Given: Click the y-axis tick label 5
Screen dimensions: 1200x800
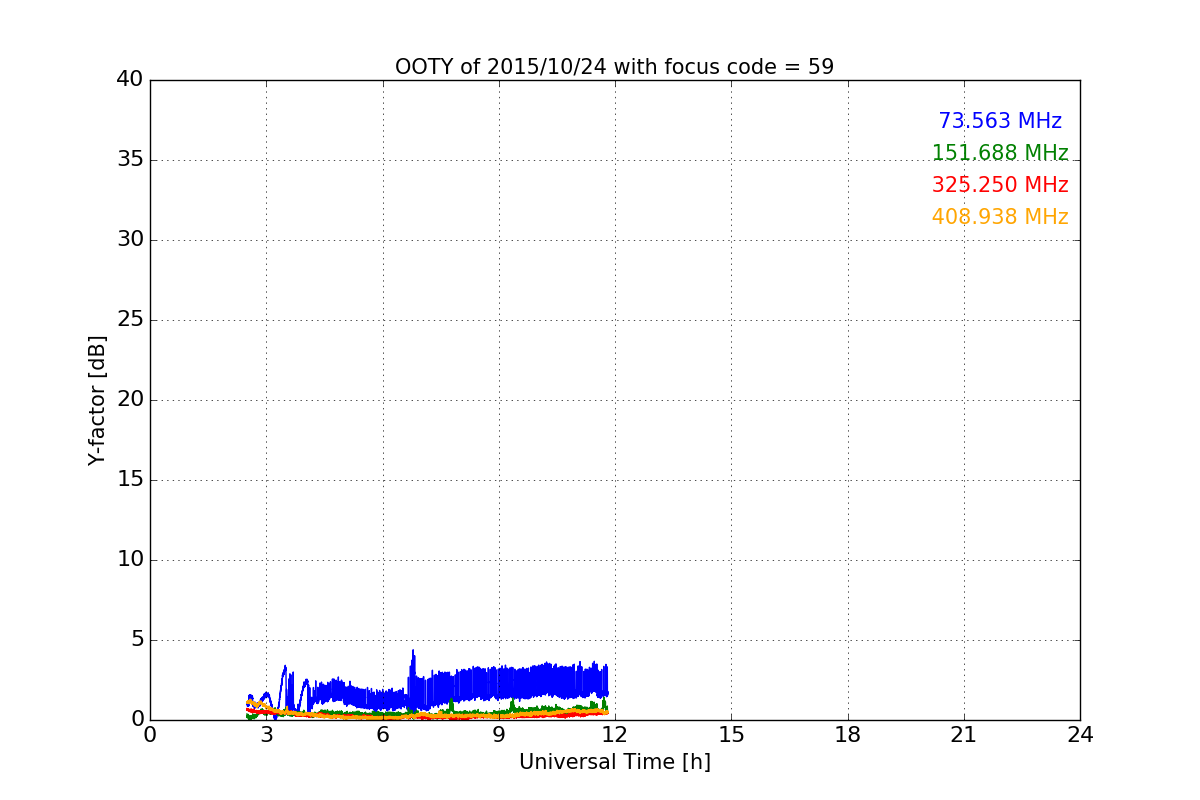Looking at the screenshot, I should coord(137,640).
